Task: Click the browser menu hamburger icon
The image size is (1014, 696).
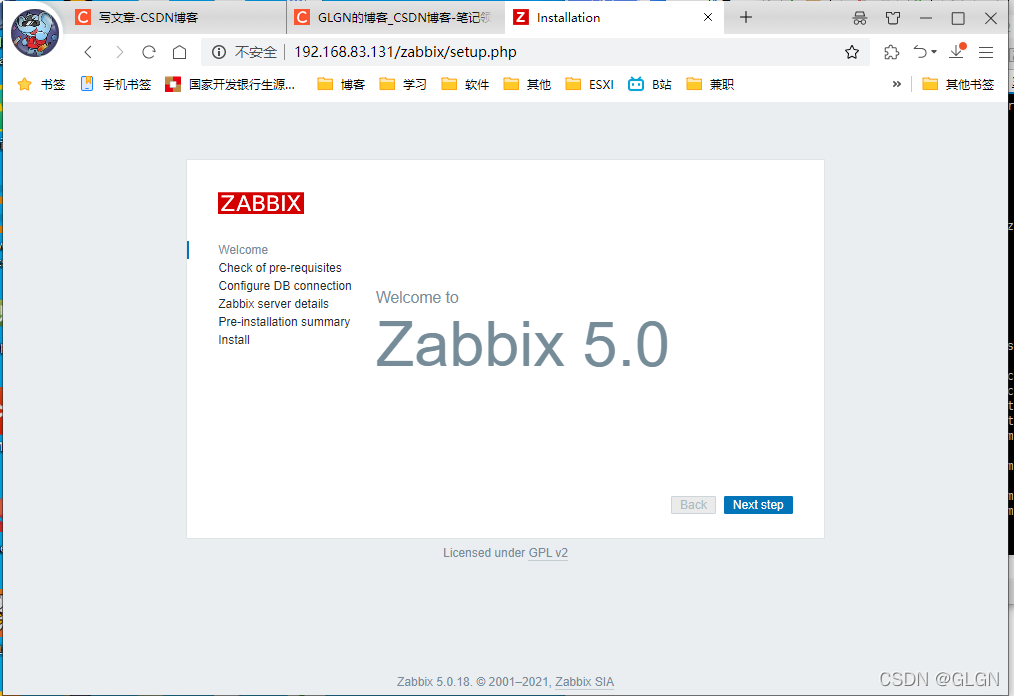Action: coord(986,51)
